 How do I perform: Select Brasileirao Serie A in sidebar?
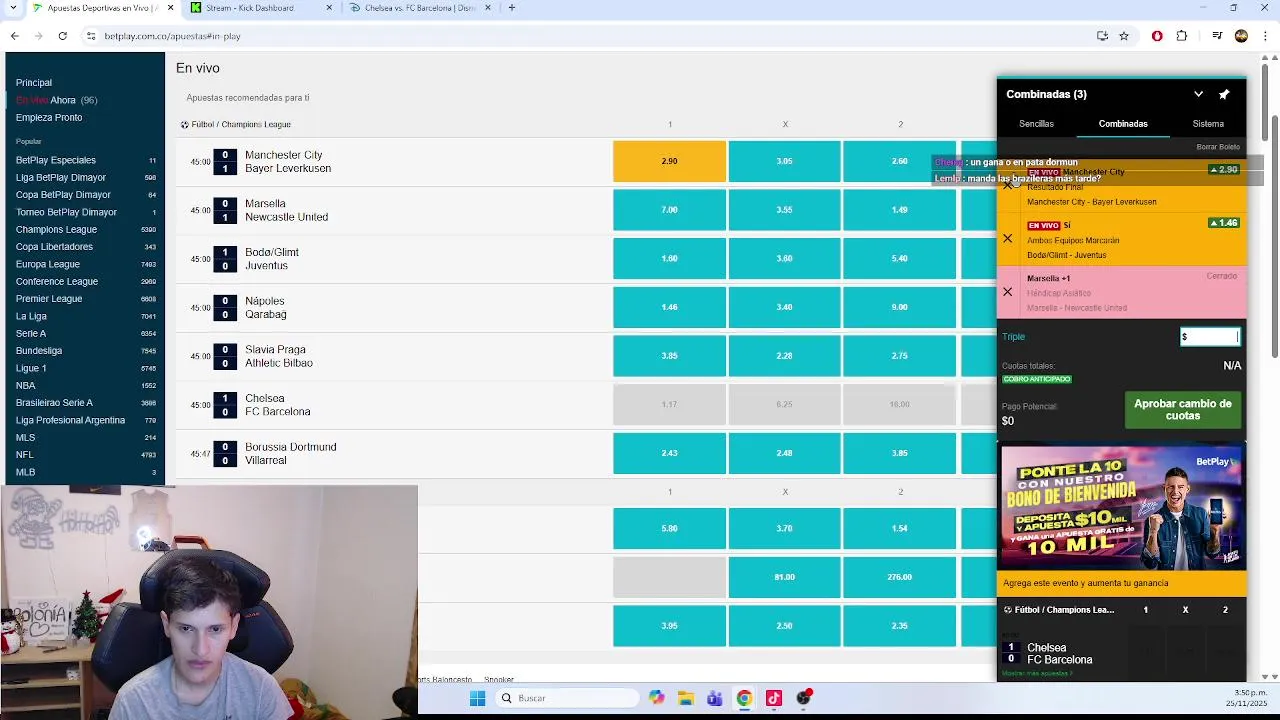[54, 403]
